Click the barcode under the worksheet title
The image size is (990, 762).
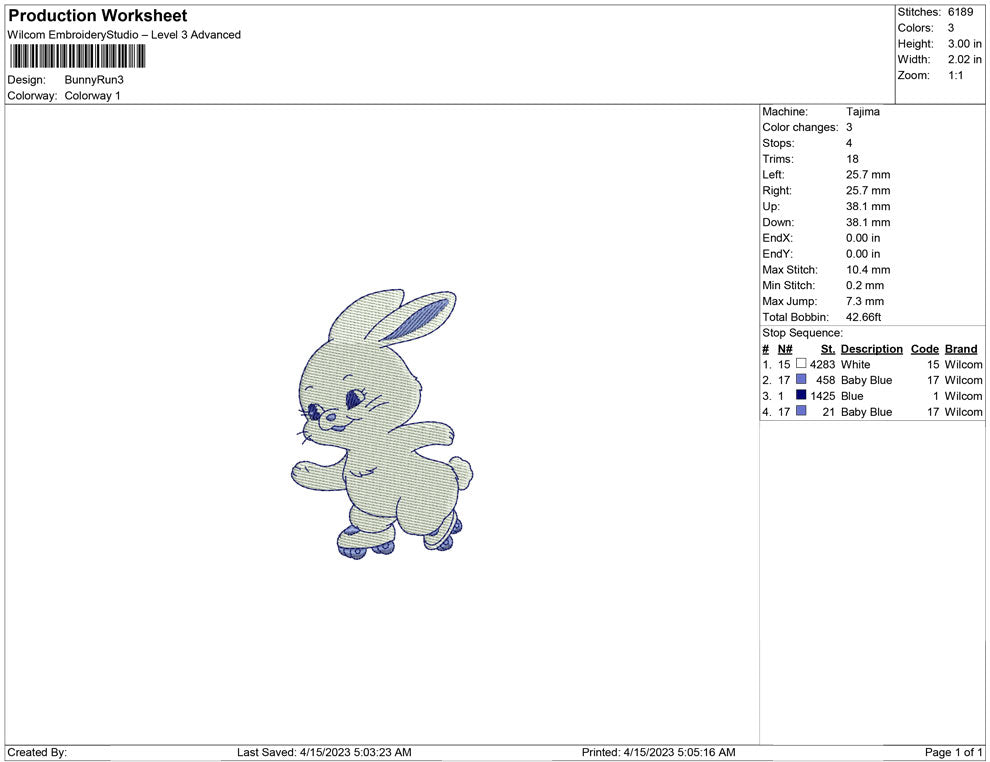click(78, 56)
